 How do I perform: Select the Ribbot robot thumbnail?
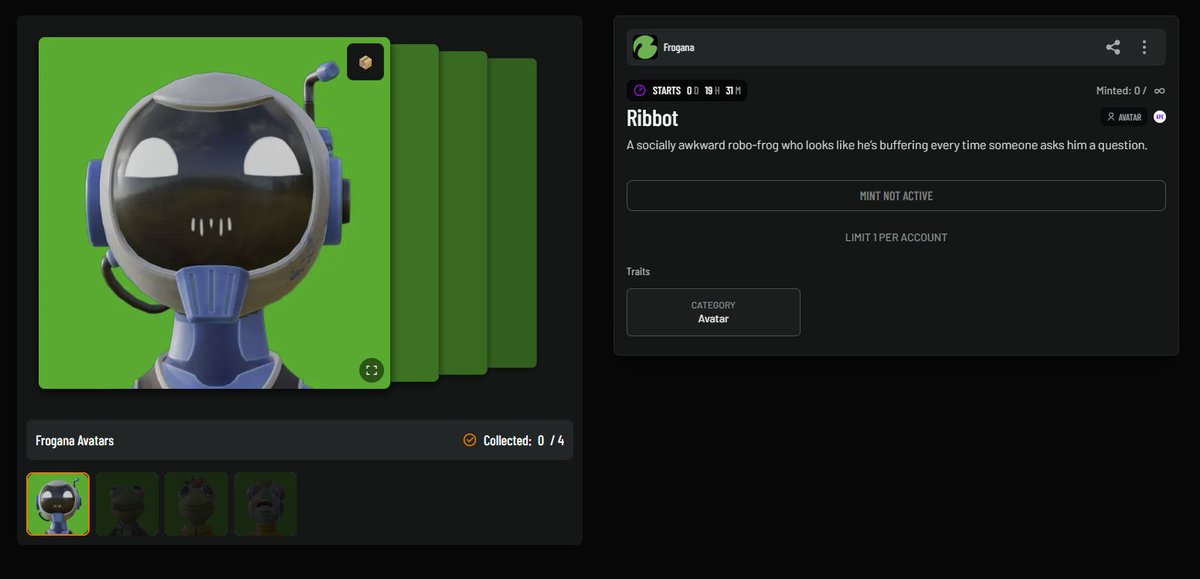point(58,504)
